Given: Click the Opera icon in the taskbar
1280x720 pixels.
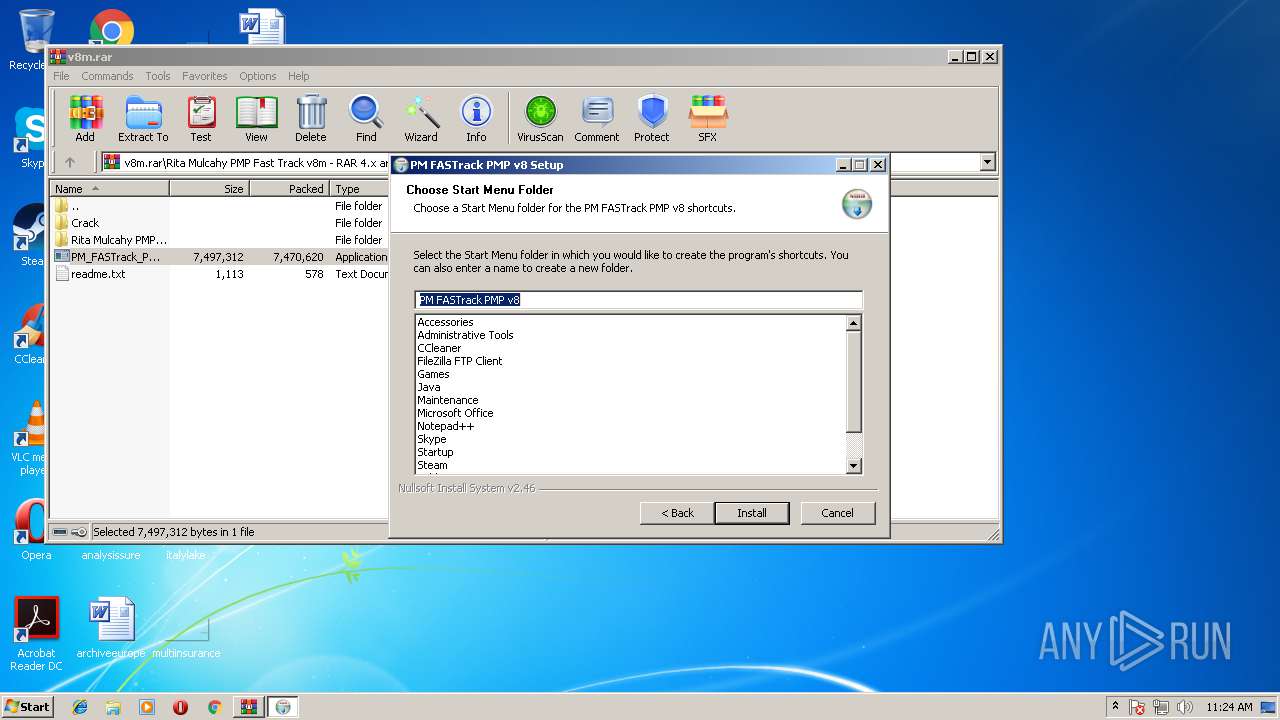Looking at the screenshot, I should coord(181,707).
